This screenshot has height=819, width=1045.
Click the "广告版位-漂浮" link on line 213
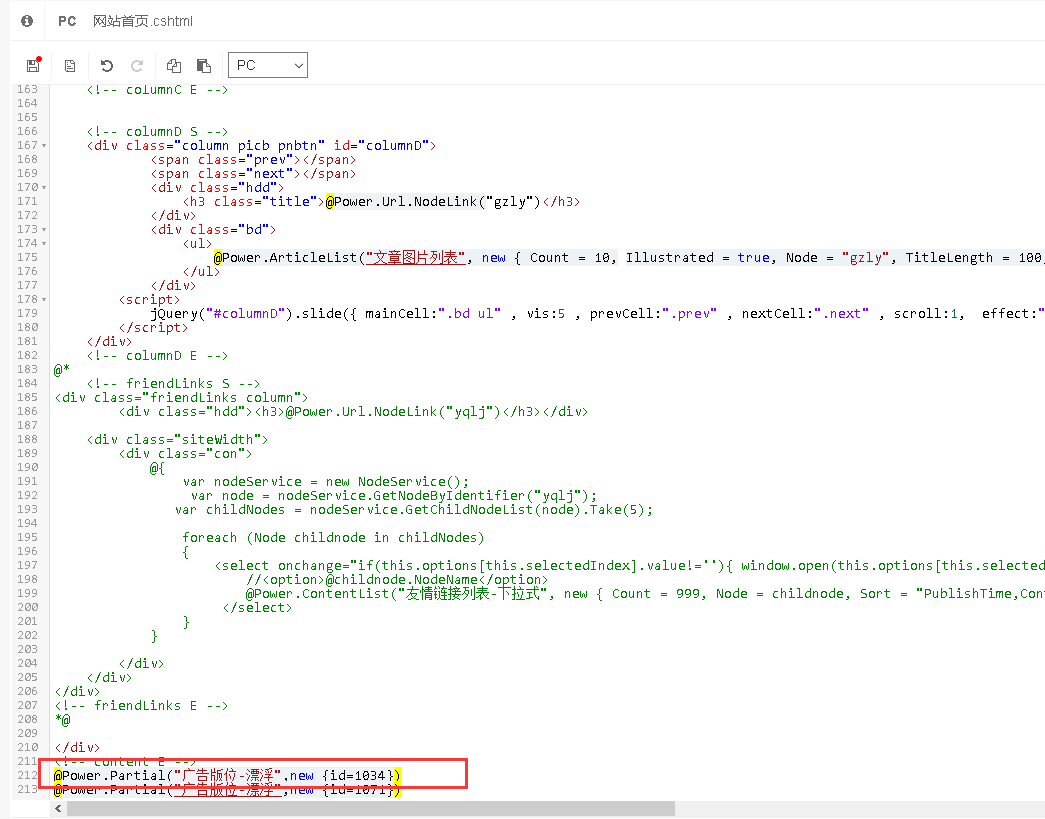coord(226,791)
